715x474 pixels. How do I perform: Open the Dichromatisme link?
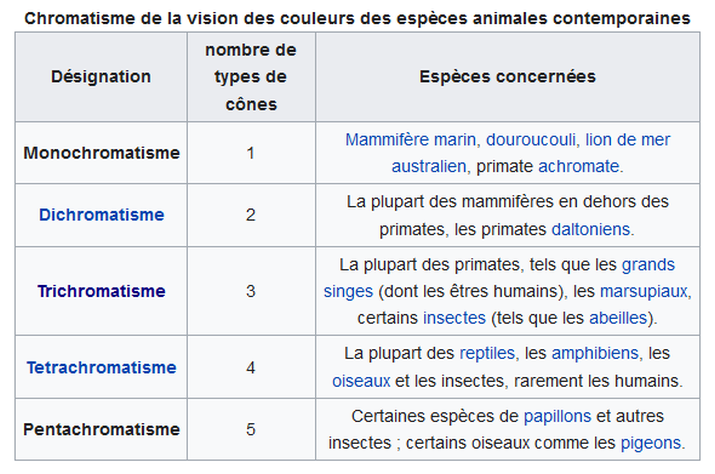point(101,214)
